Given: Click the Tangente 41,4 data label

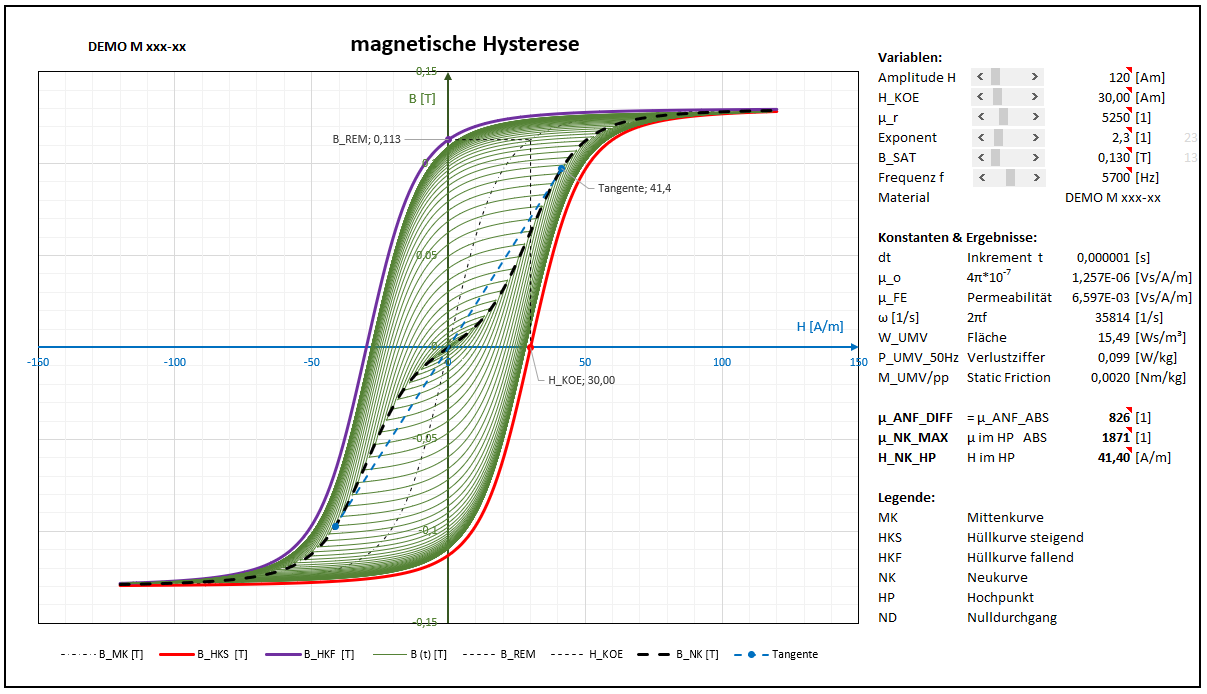Looking at the screenshot, I should [x=634, y=188].
